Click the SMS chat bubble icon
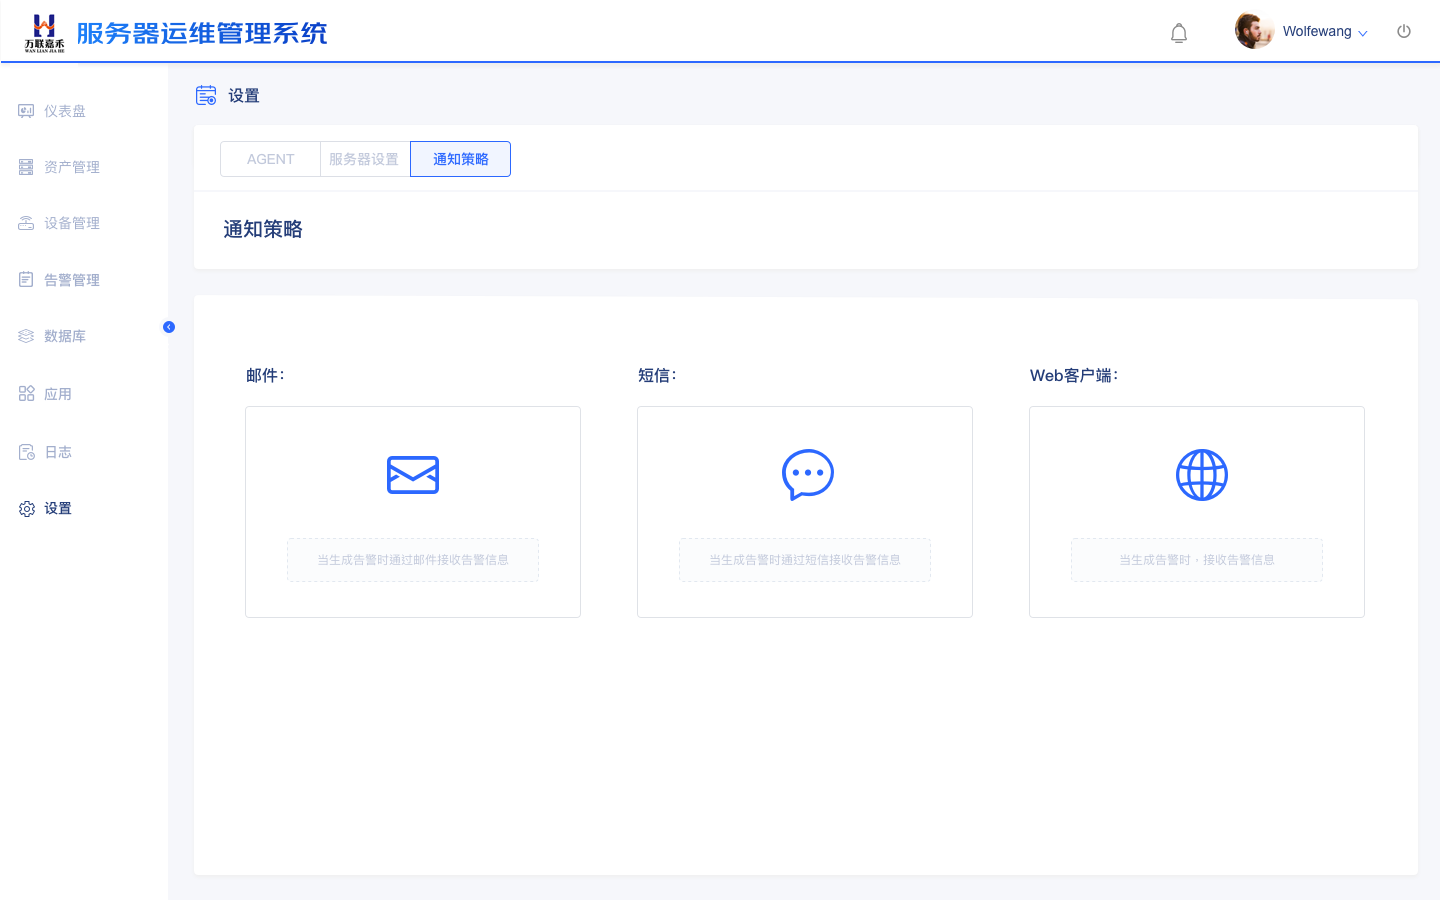This screenshot has width=1440, height=900. 807,475
